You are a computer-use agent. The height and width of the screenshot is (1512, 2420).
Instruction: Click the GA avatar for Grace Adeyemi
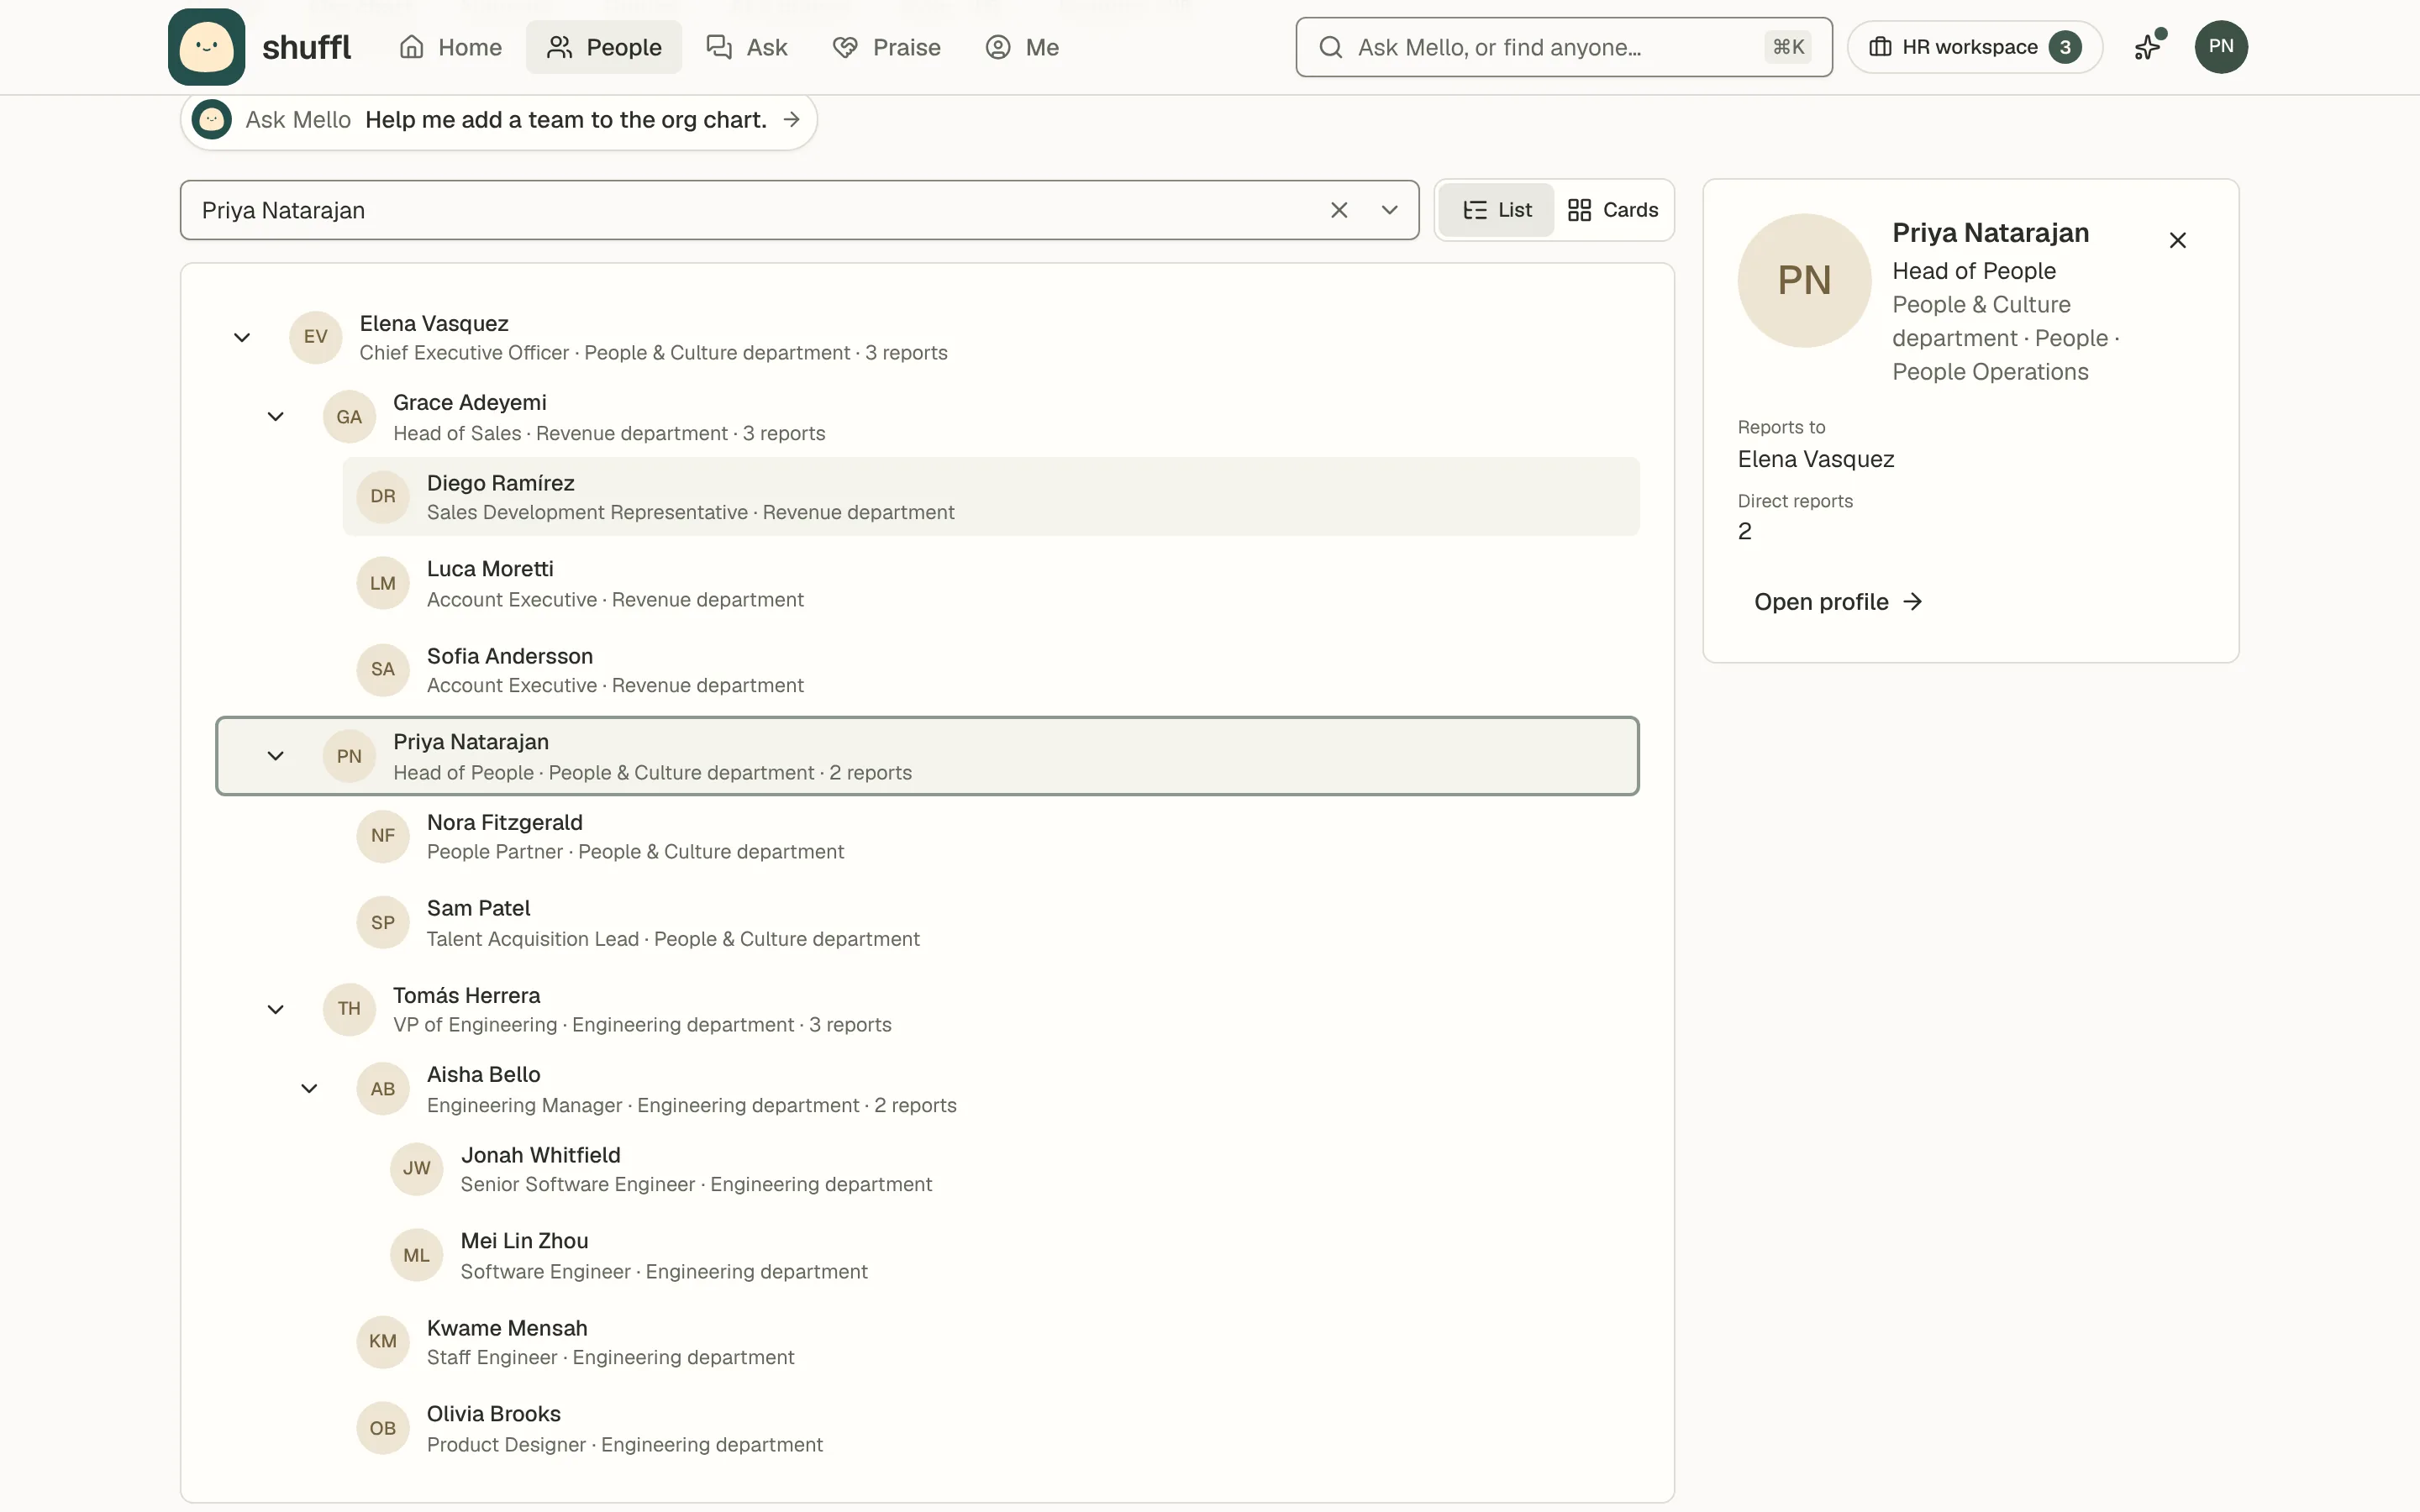[x=349, y=417]
